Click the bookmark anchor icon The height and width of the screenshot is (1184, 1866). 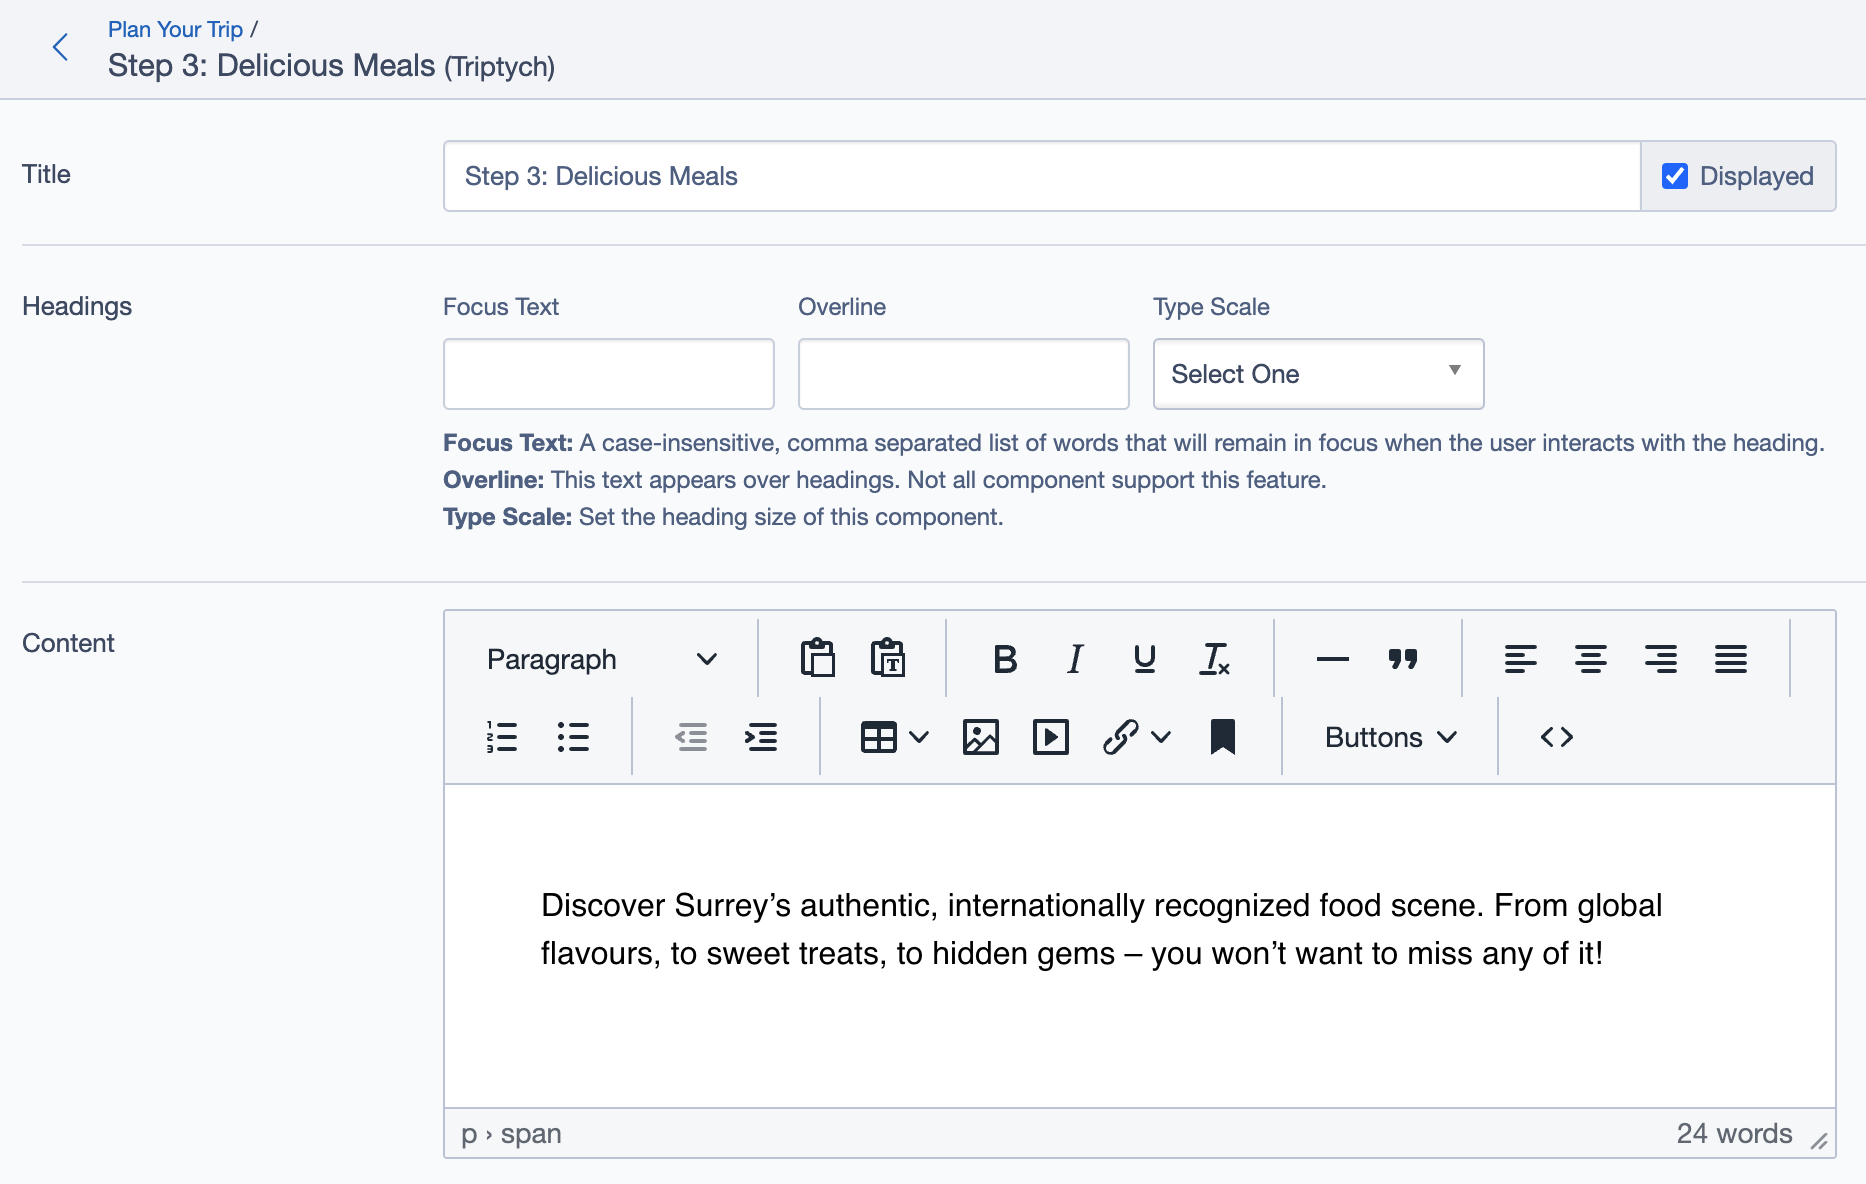point(1222,738)
